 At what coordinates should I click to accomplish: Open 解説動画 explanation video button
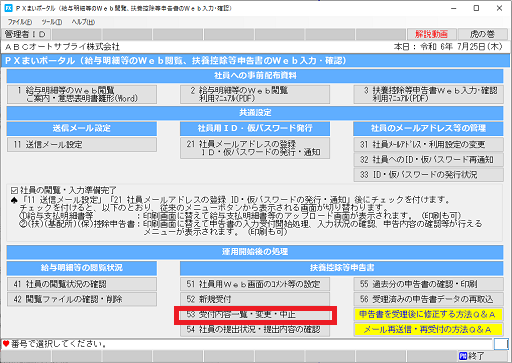tap(432, 34)
